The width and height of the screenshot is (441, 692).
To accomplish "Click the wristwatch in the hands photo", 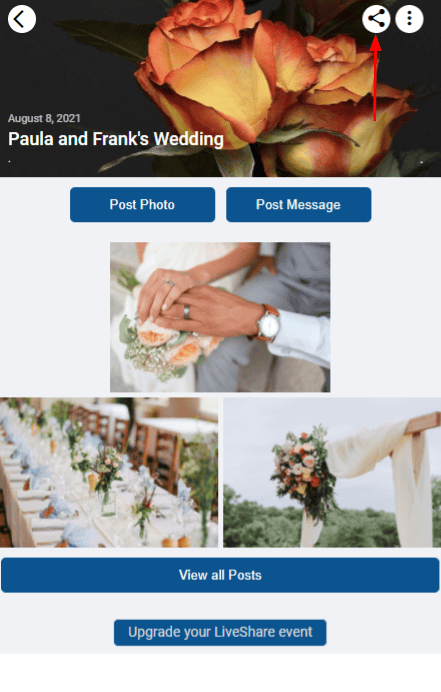I will point(268,323).
